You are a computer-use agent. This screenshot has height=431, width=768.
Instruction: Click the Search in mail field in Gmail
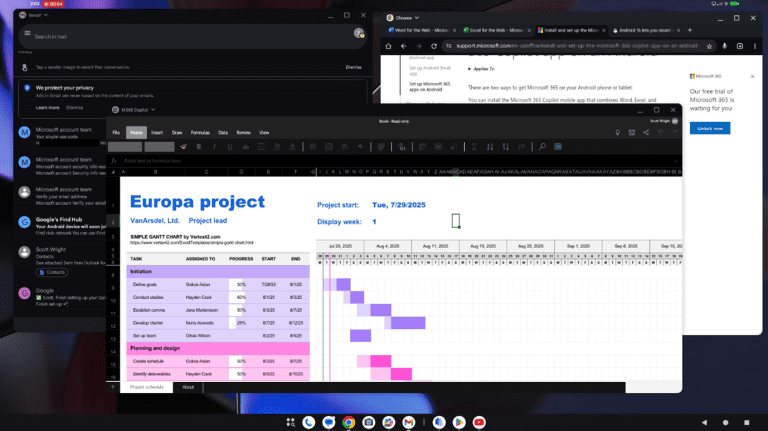tap(192, 36)
